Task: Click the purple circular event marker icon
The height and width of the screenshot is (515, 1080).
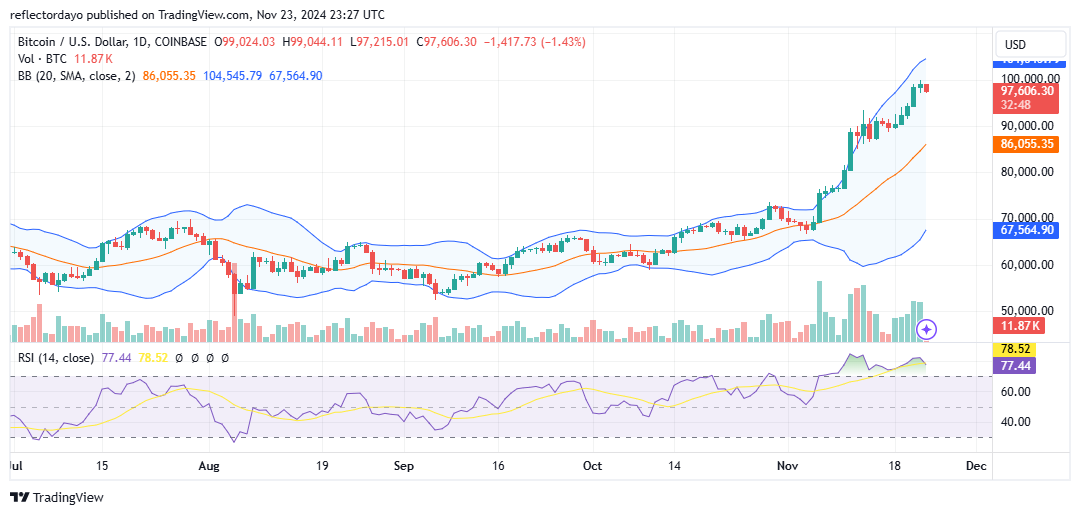Action: (x=926, y=330)
